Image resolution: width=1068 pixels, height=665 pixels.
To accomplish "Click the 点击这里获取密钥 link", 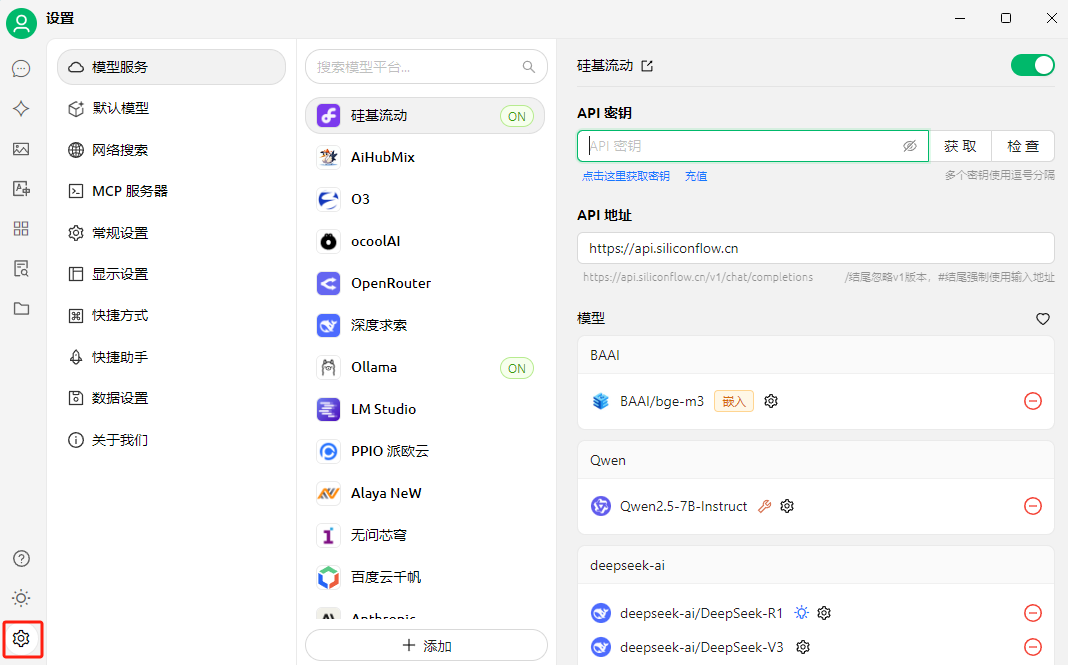I will (x=626, y=176).
